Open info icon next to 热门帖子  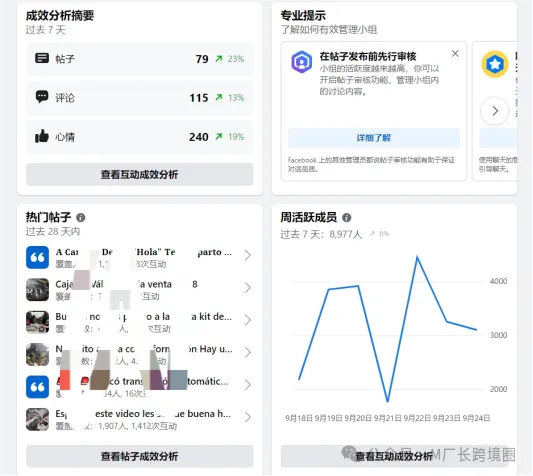(81, 217)
